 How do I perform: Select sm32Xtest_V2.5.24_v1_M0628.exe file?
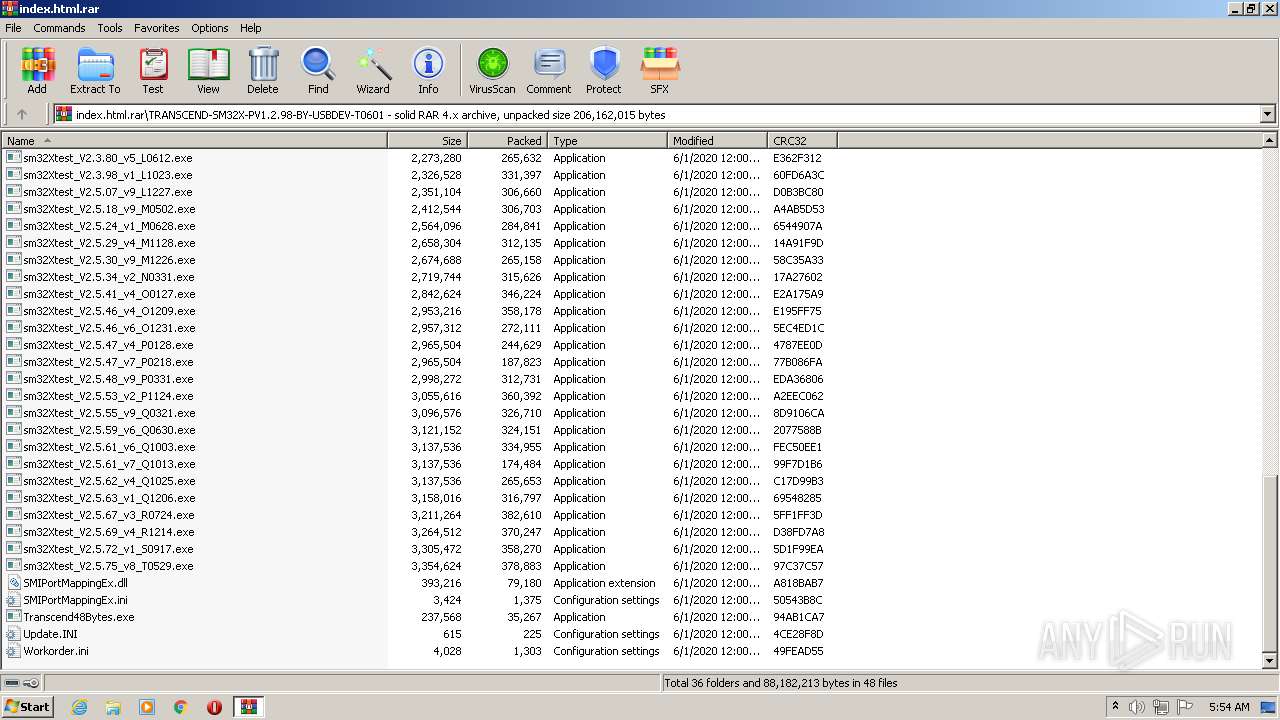click(x=109, y=226)
